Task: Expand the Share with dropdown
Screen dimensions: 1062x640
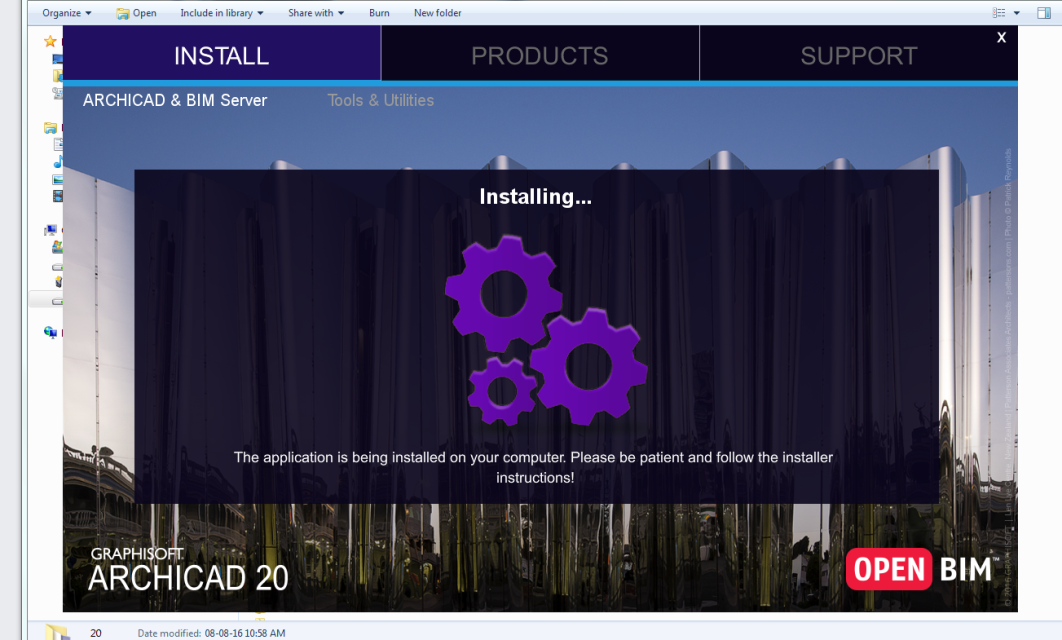Action: pos(316,13)
